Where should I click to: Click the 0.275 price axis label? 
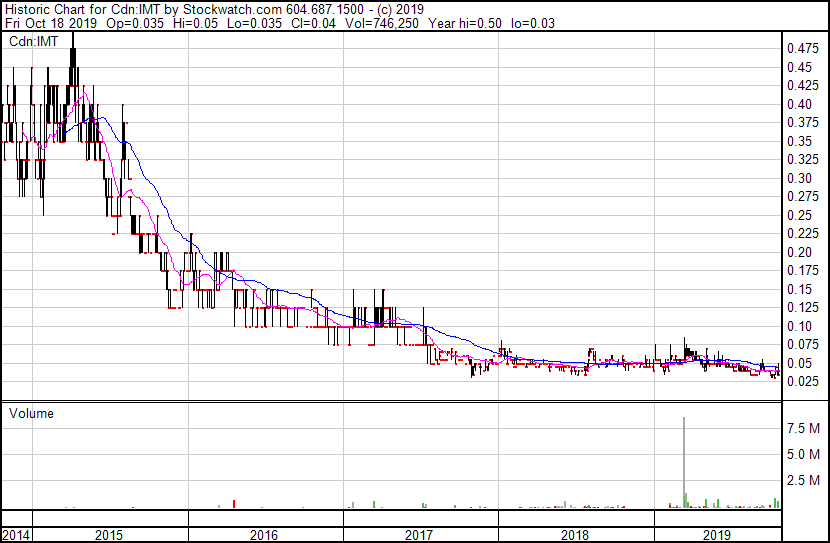pos(803,196)
